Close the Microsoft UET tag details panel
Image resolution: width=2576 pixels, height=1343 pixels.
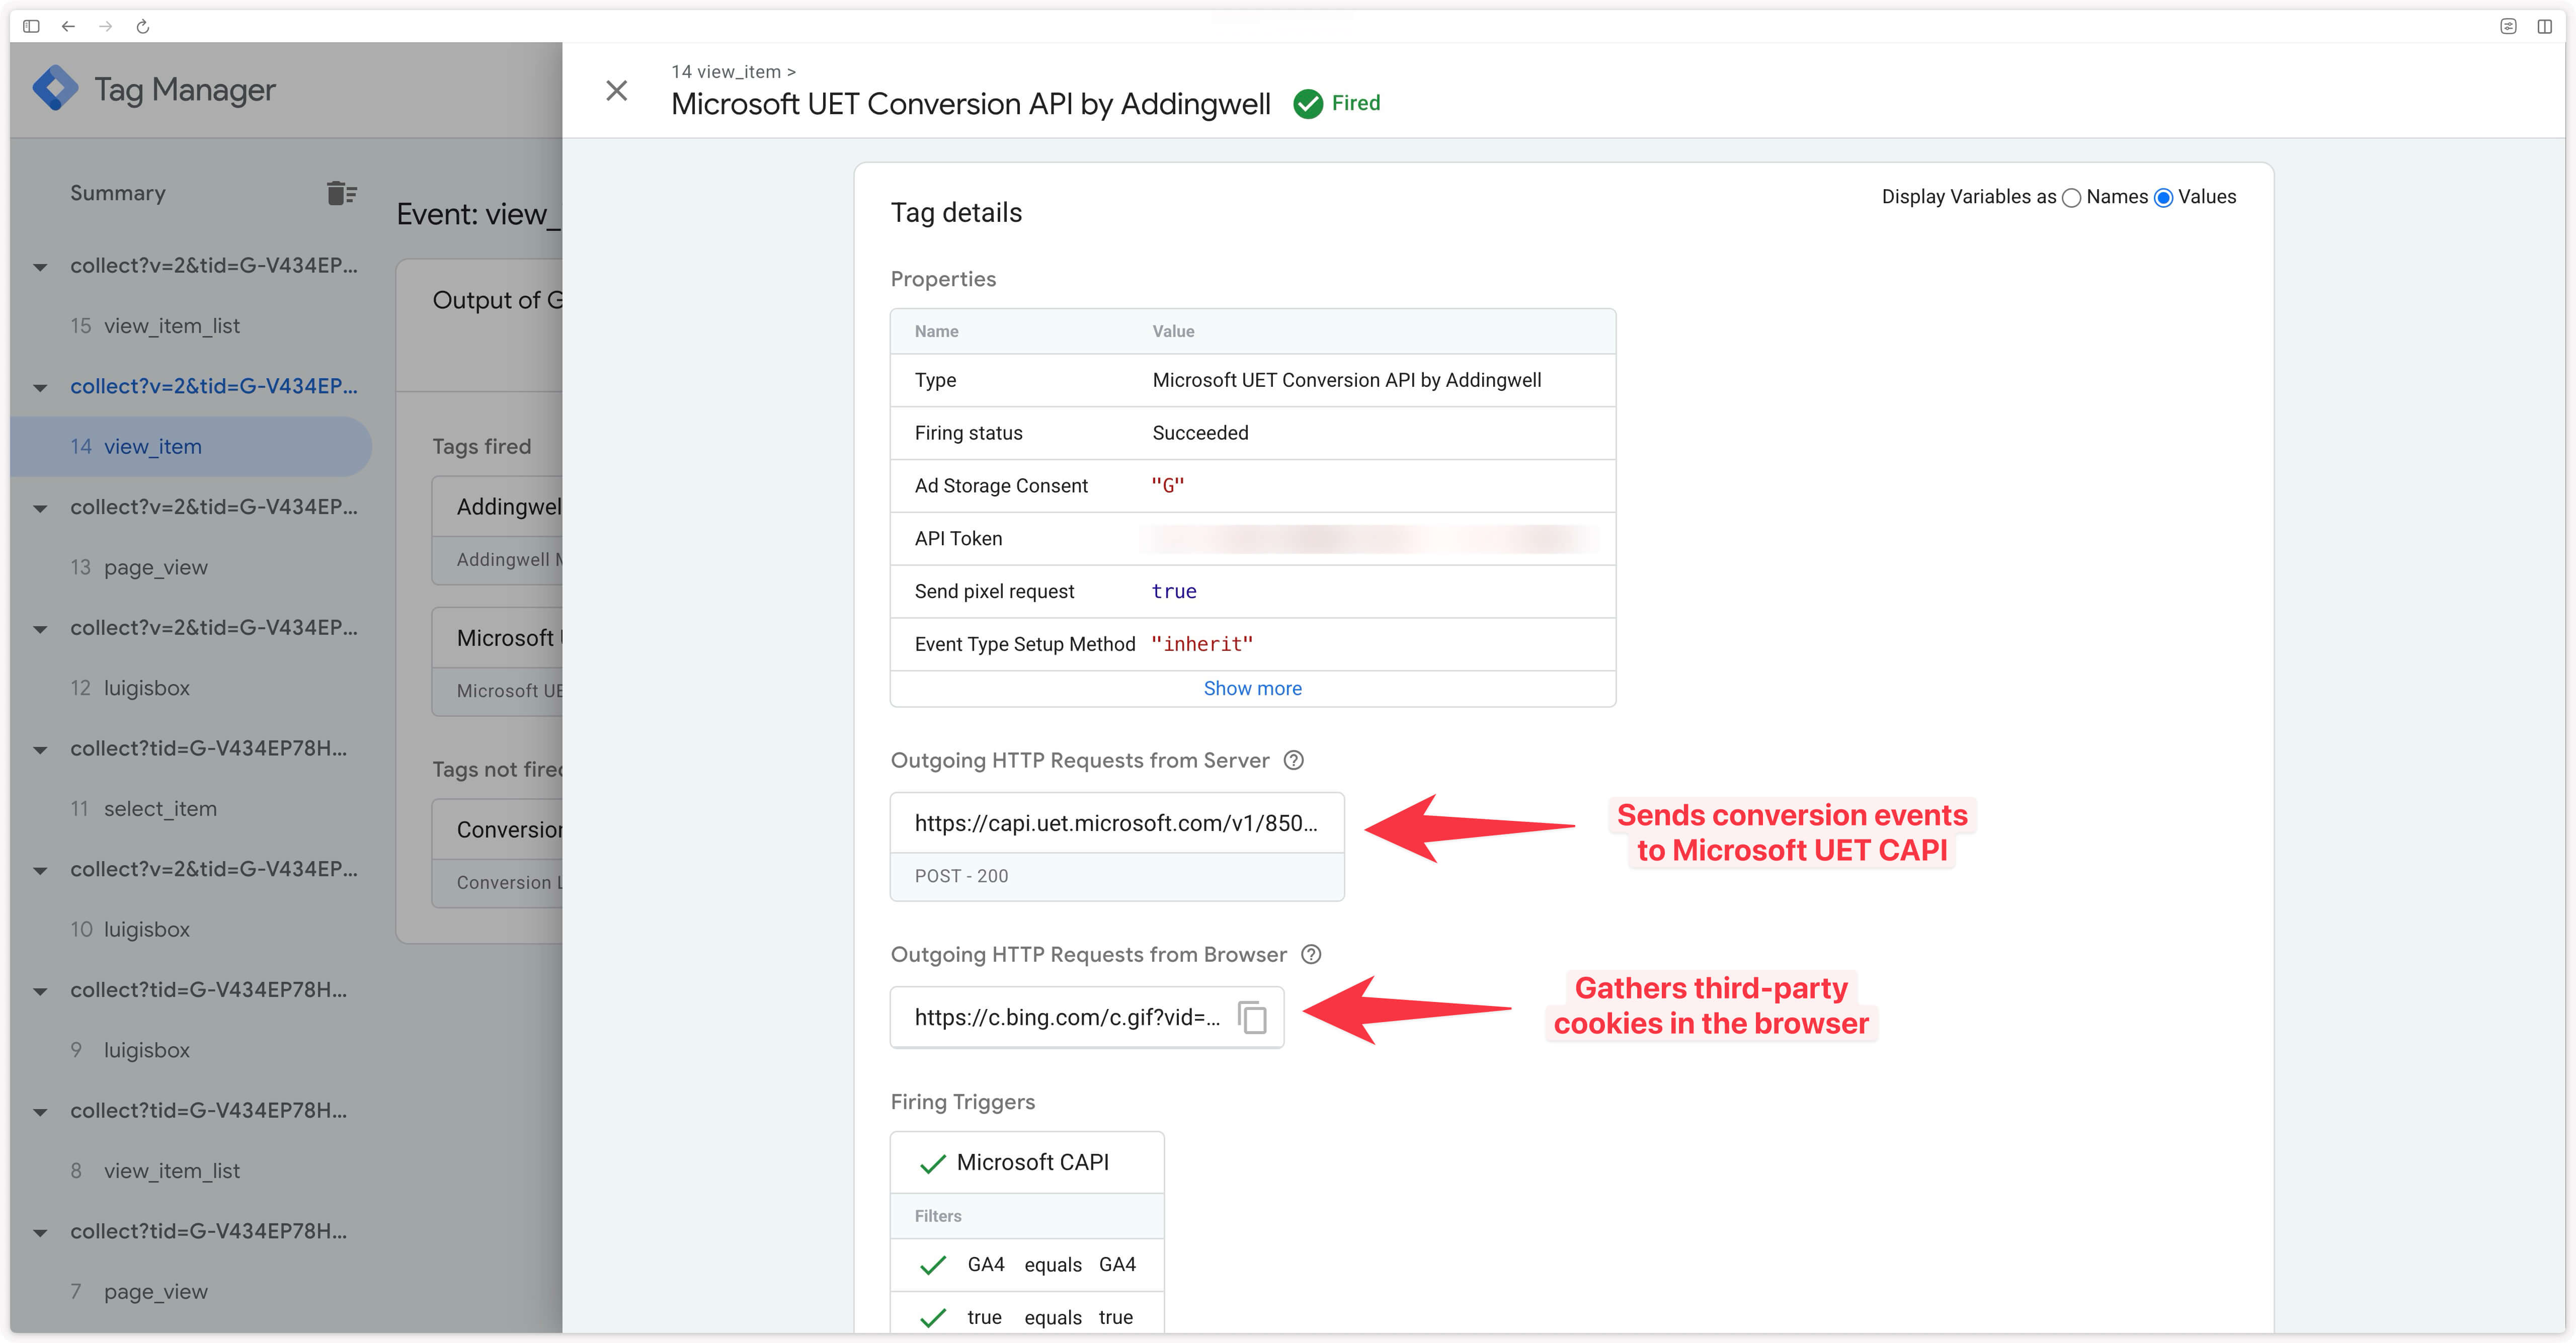point(617,90)
